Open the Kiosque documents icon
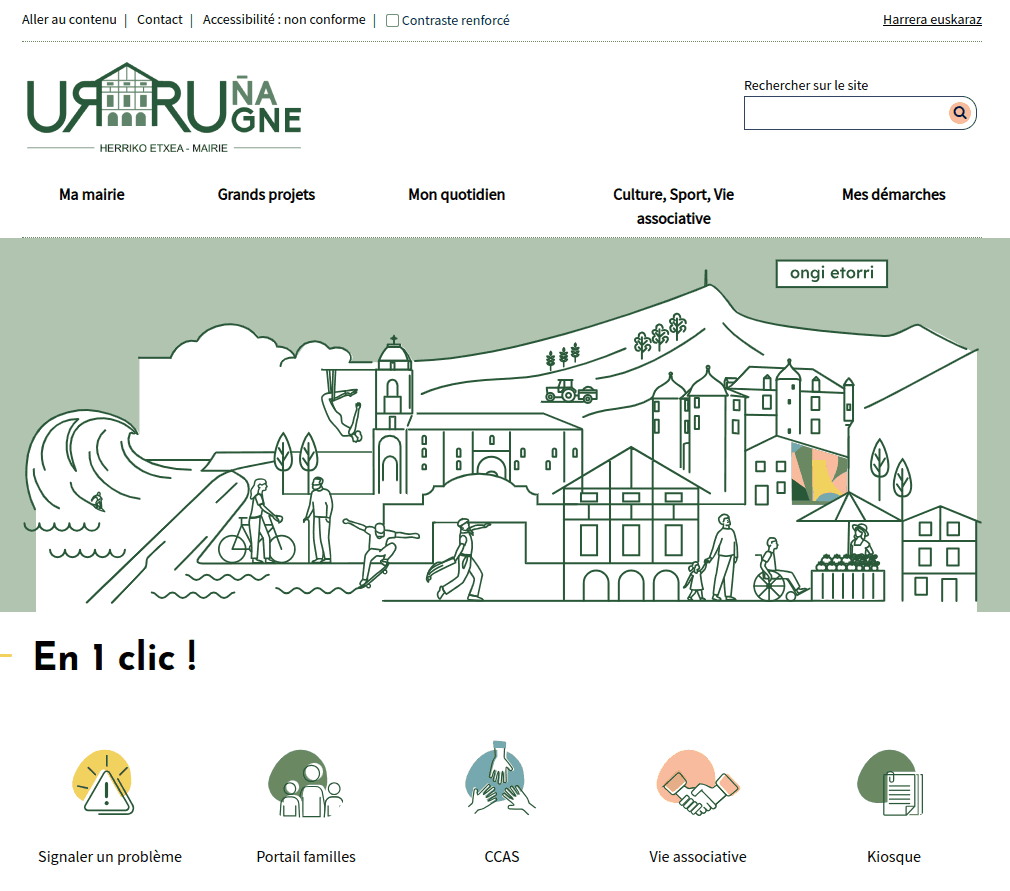 point(892,780)
